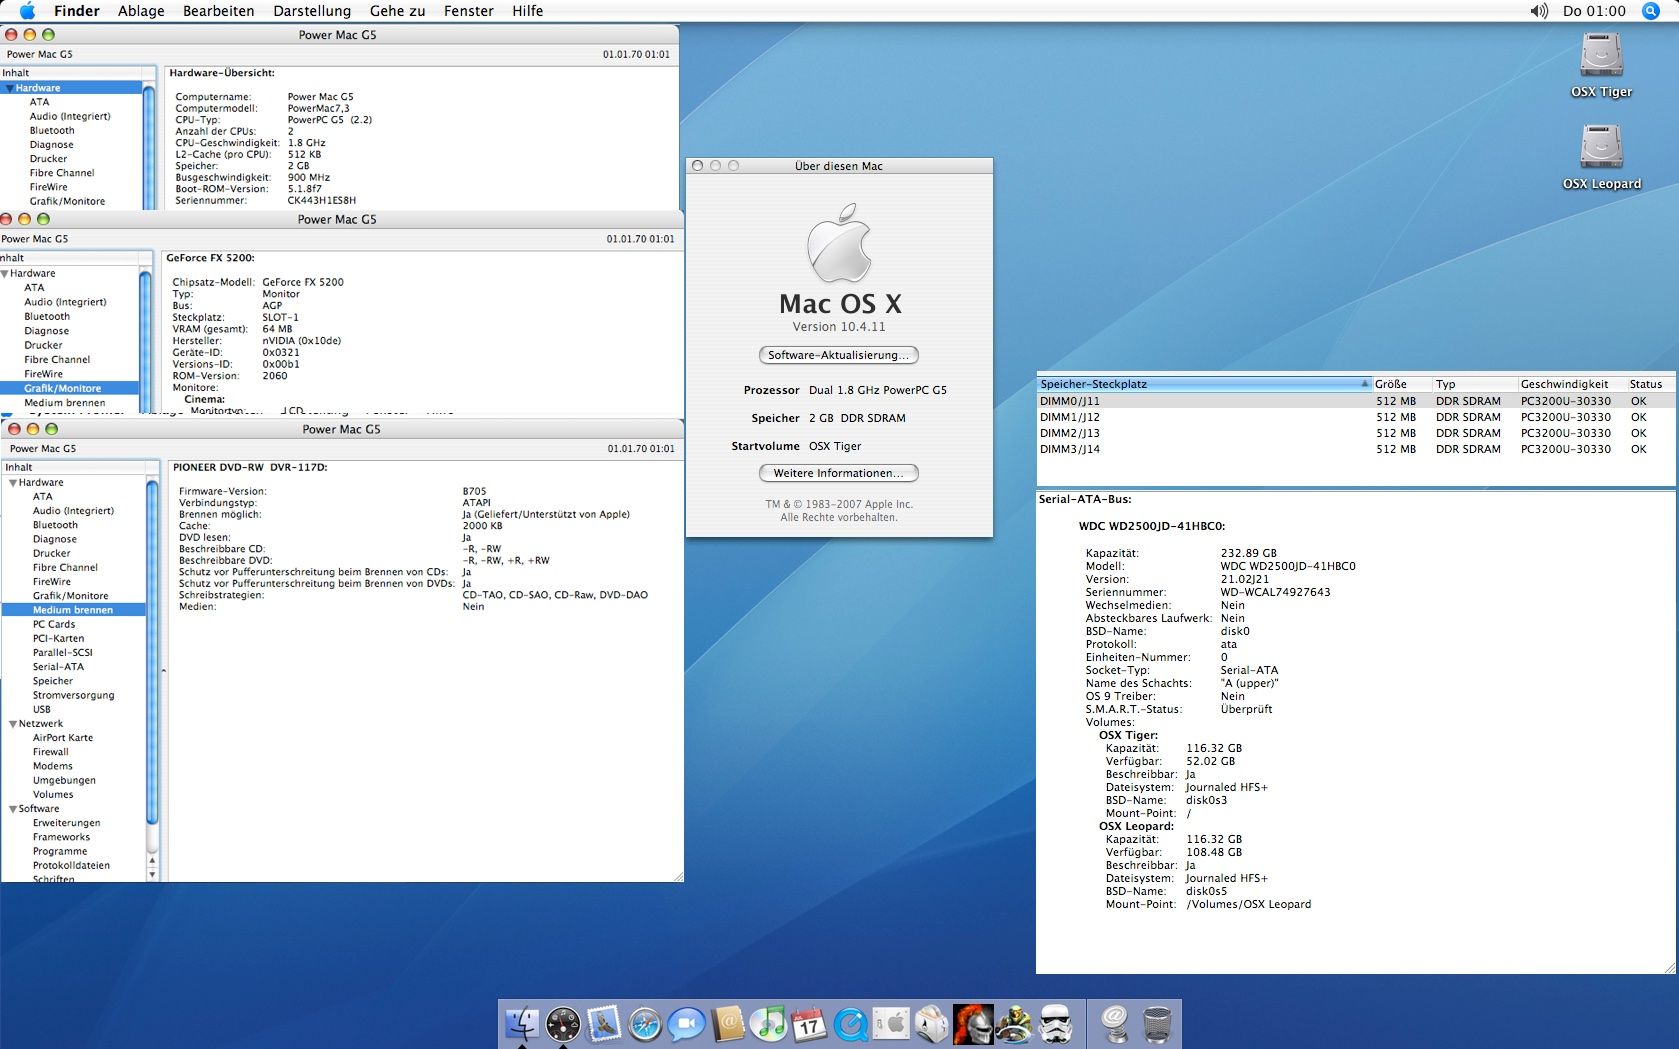Collapse Hardware in the top profiler window
1679x1049 pixels.
10,88
